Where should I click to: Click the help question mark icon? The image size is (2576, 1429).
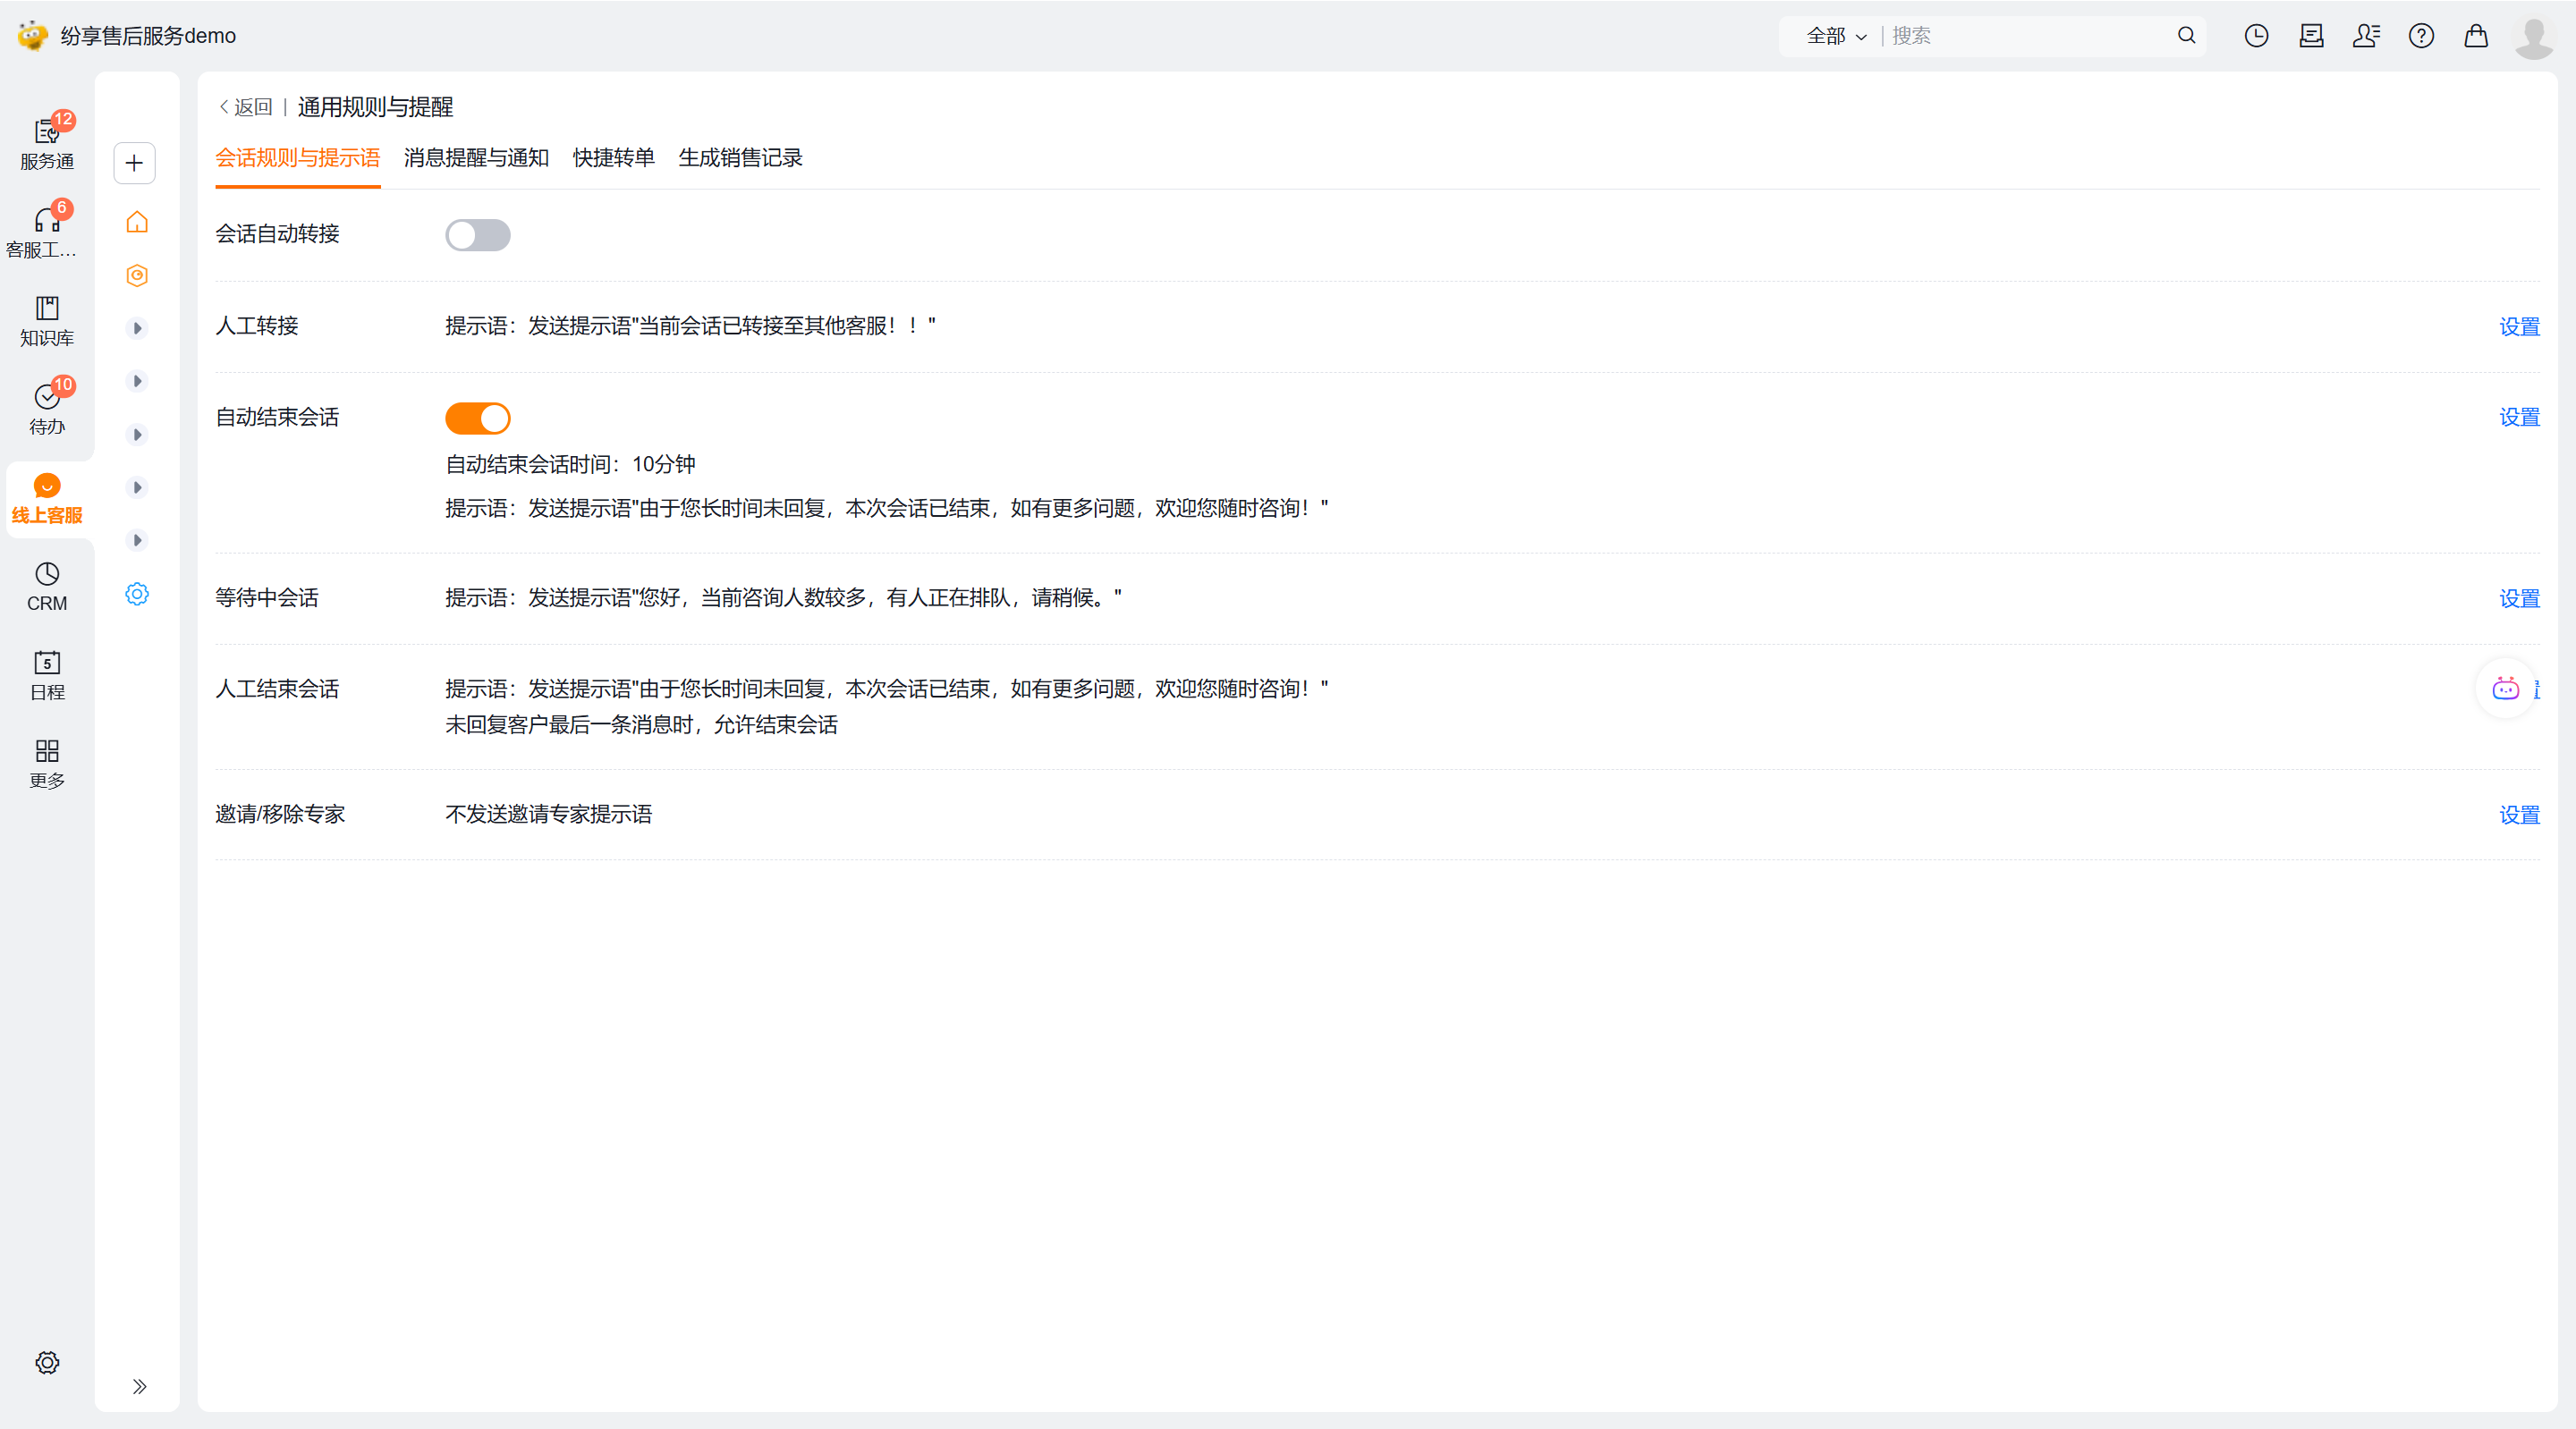2421,36
